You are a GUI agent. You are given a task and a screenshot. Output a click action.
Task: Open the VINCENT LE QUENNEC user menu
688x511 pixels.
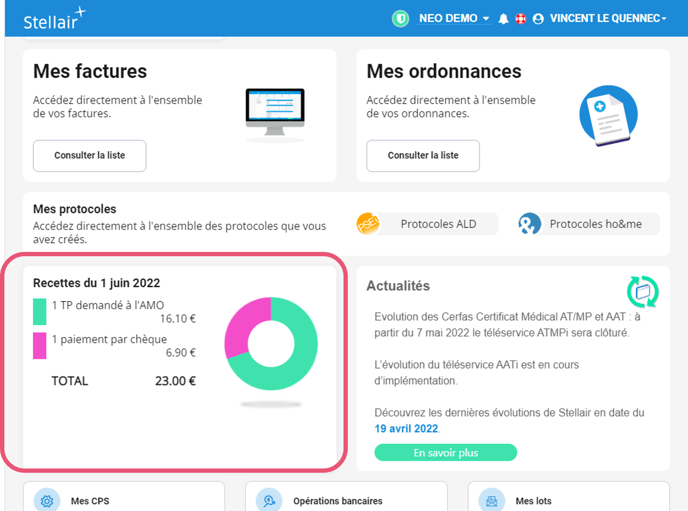608,19
